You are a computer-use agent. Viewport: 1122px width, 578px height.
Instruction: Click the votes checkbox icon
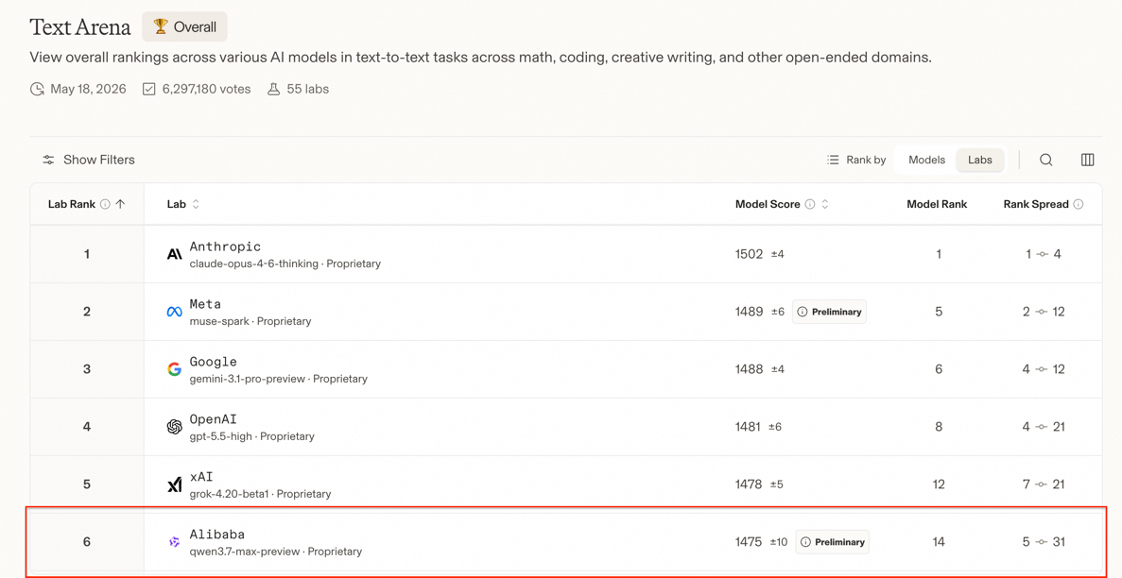(x=149, y=89)
